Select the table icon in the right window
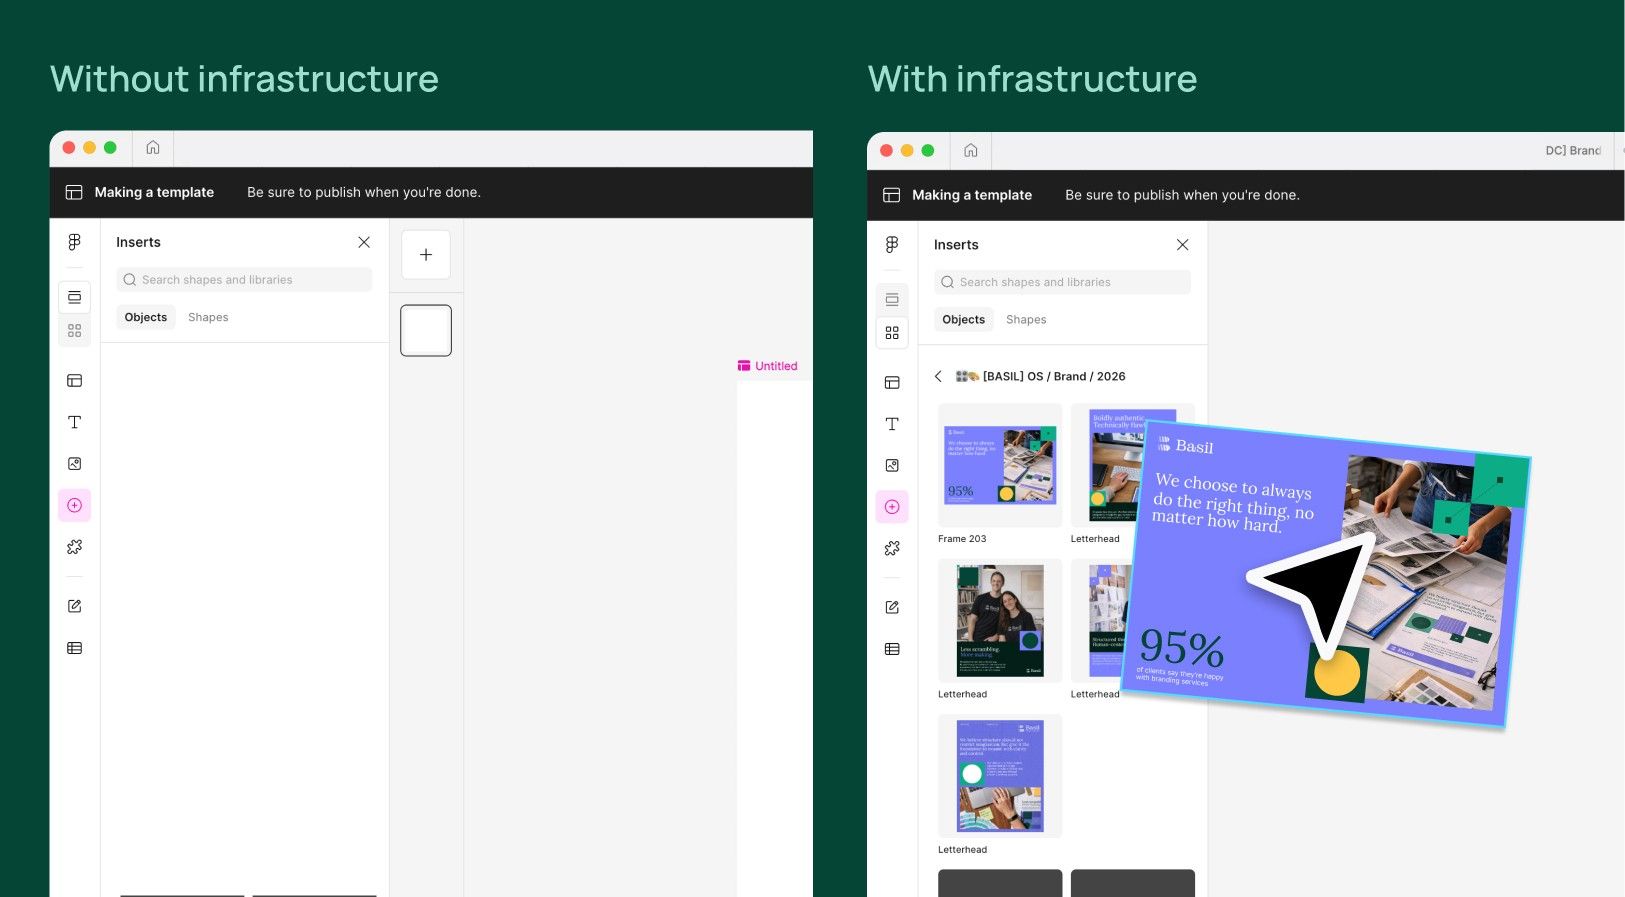The image size is (1625, 897). (x=892, y=649)
